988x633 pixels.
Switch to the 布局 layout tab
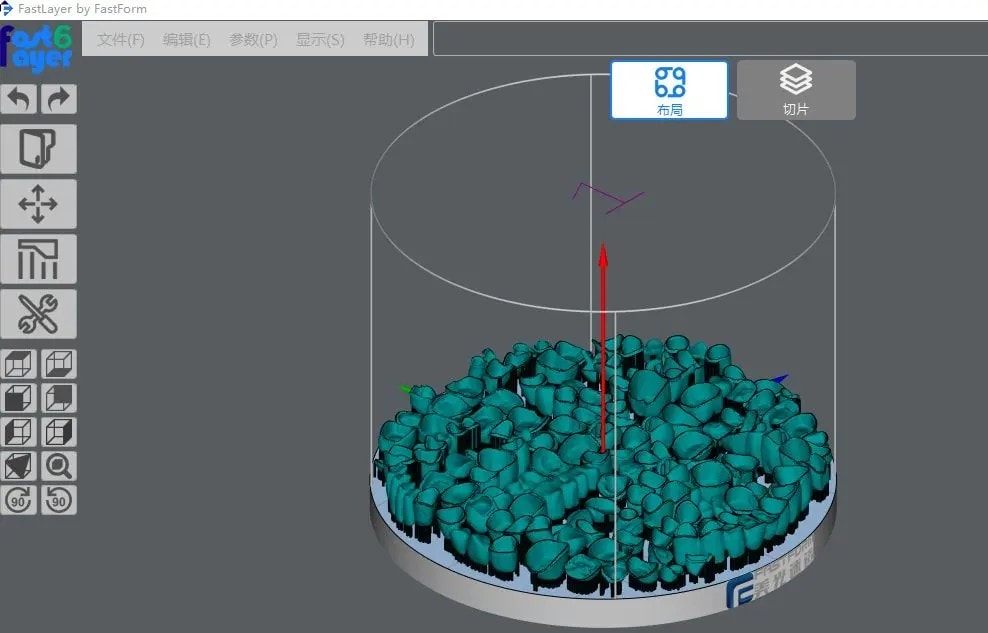tap(669, 90)
